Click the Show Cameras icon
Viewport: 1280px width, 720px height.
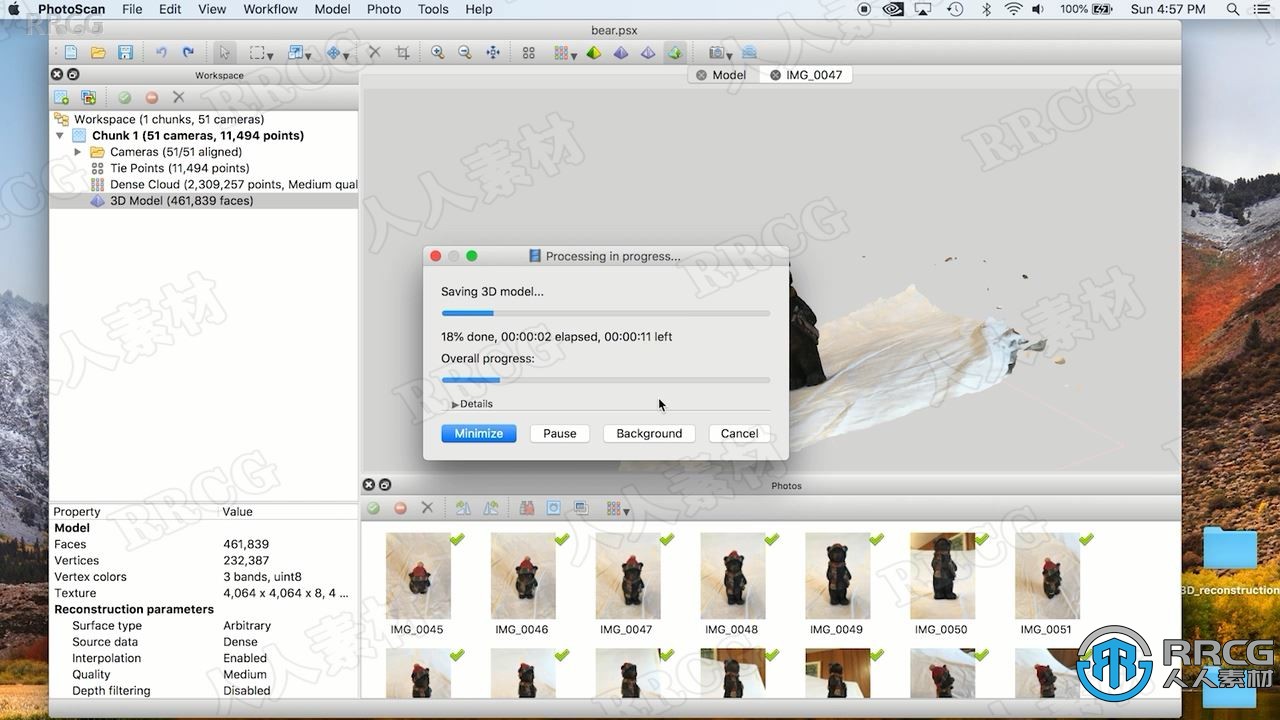(x=716, y=52)
